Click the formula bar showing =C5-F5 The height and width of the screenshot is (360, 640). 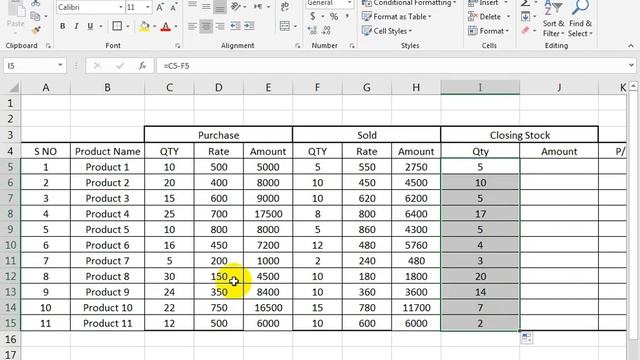pos(391,66)
